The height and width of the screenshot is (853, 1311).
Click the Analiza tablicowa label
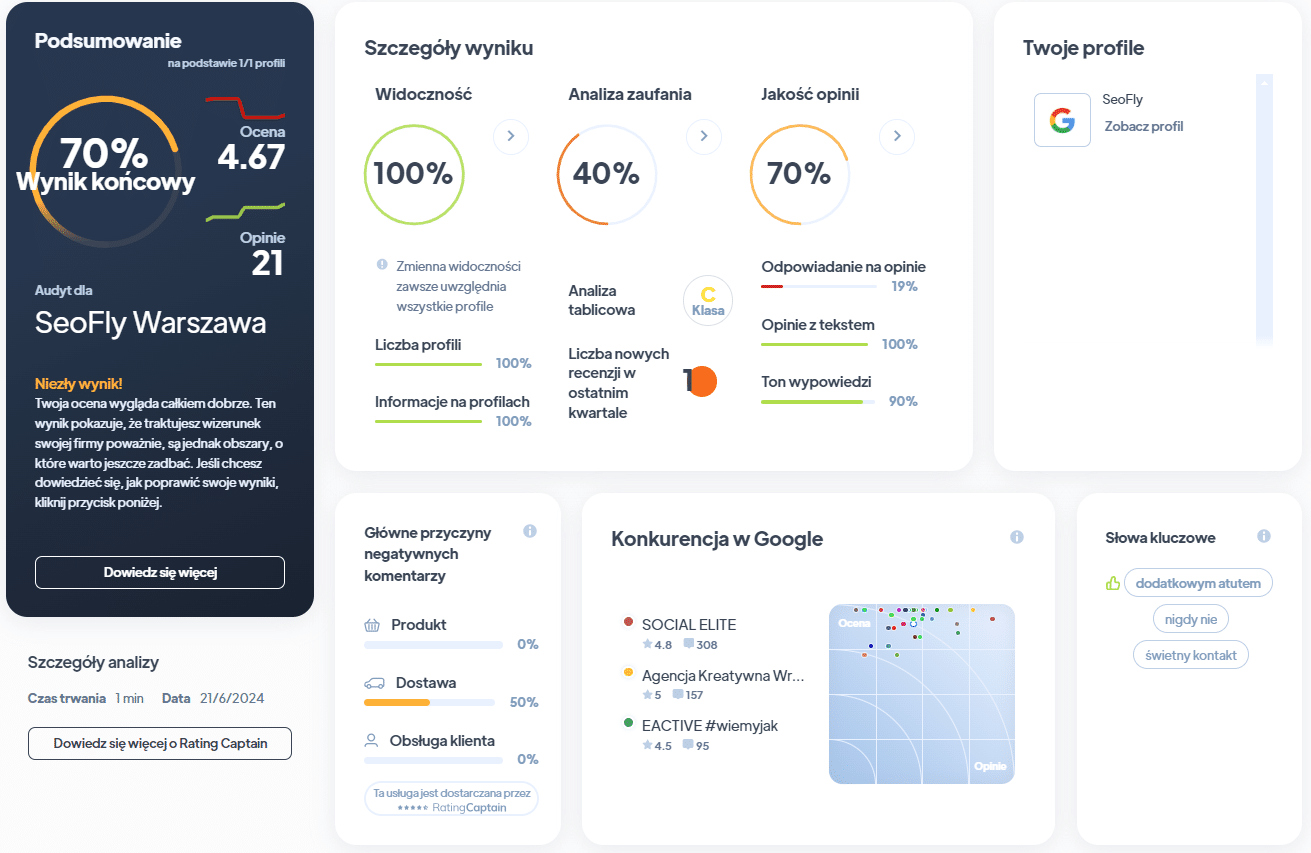(x=602, y=300)
